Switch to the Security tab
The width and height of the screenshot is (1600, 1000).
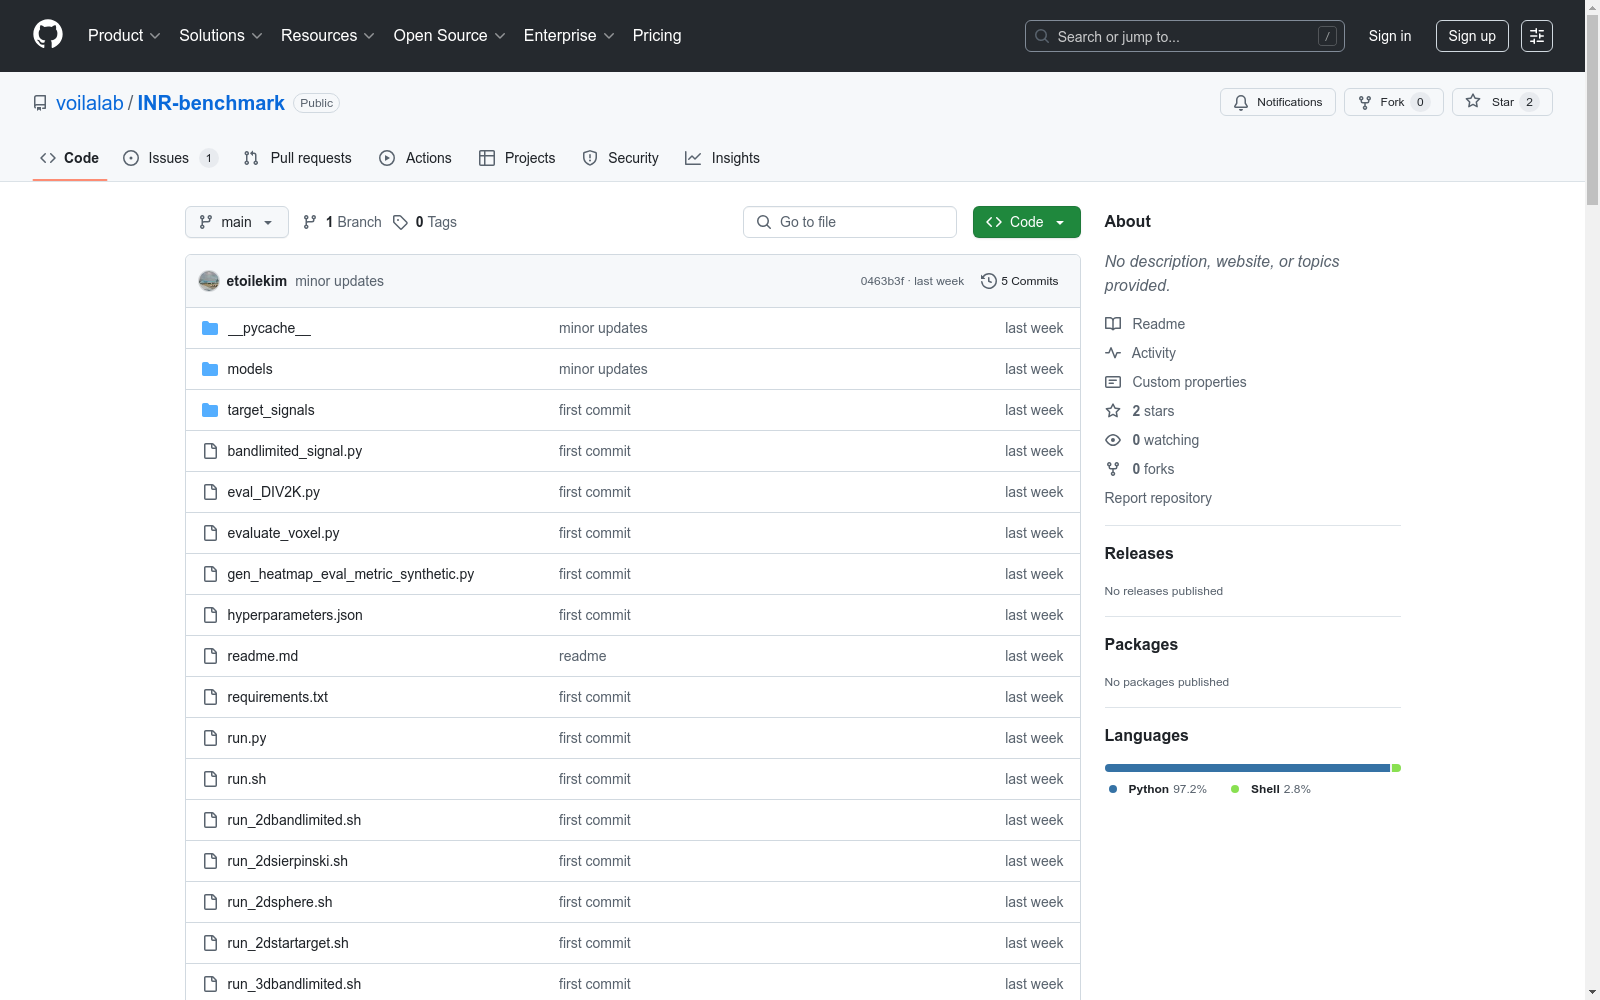tap(621, 158)
